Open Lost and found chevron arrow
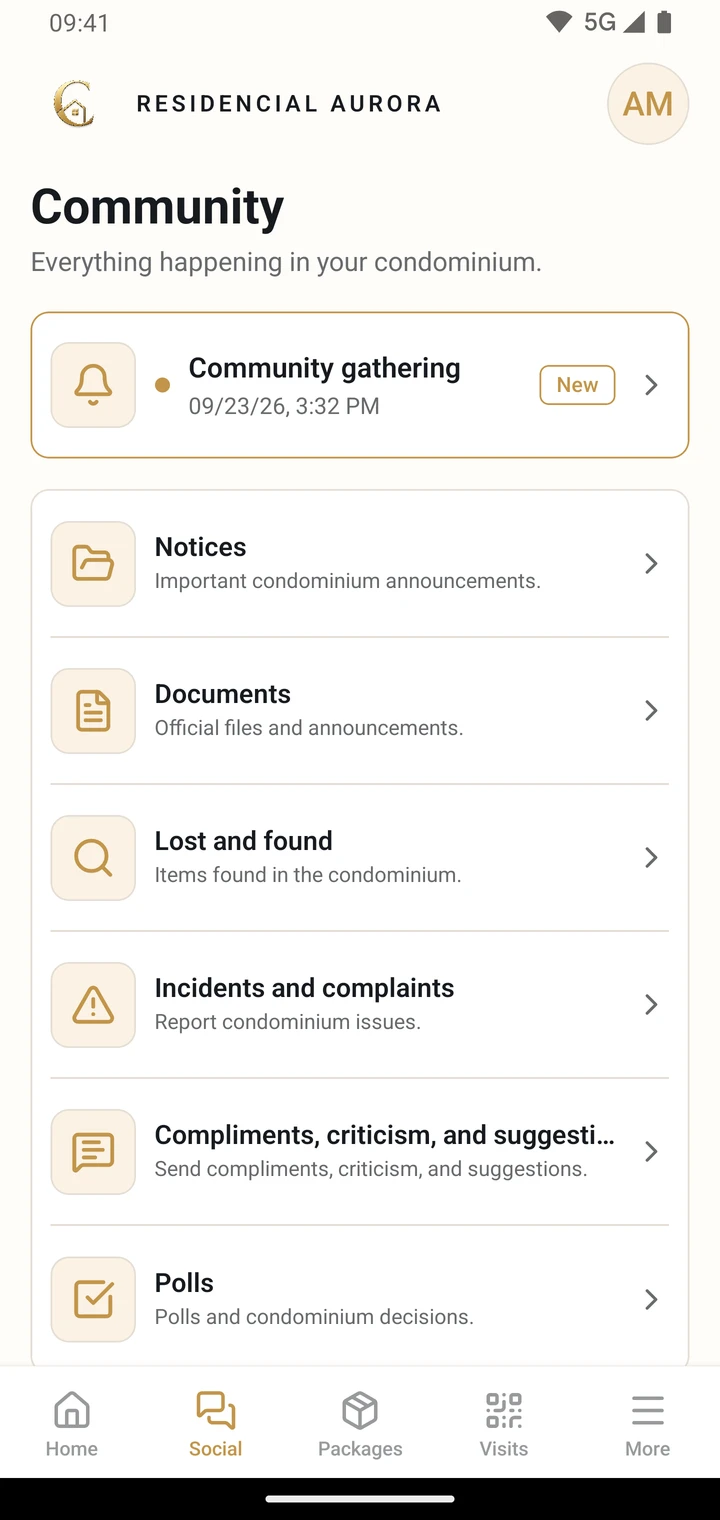Viewport: 720px width, 1520px height. click(651, 858)
